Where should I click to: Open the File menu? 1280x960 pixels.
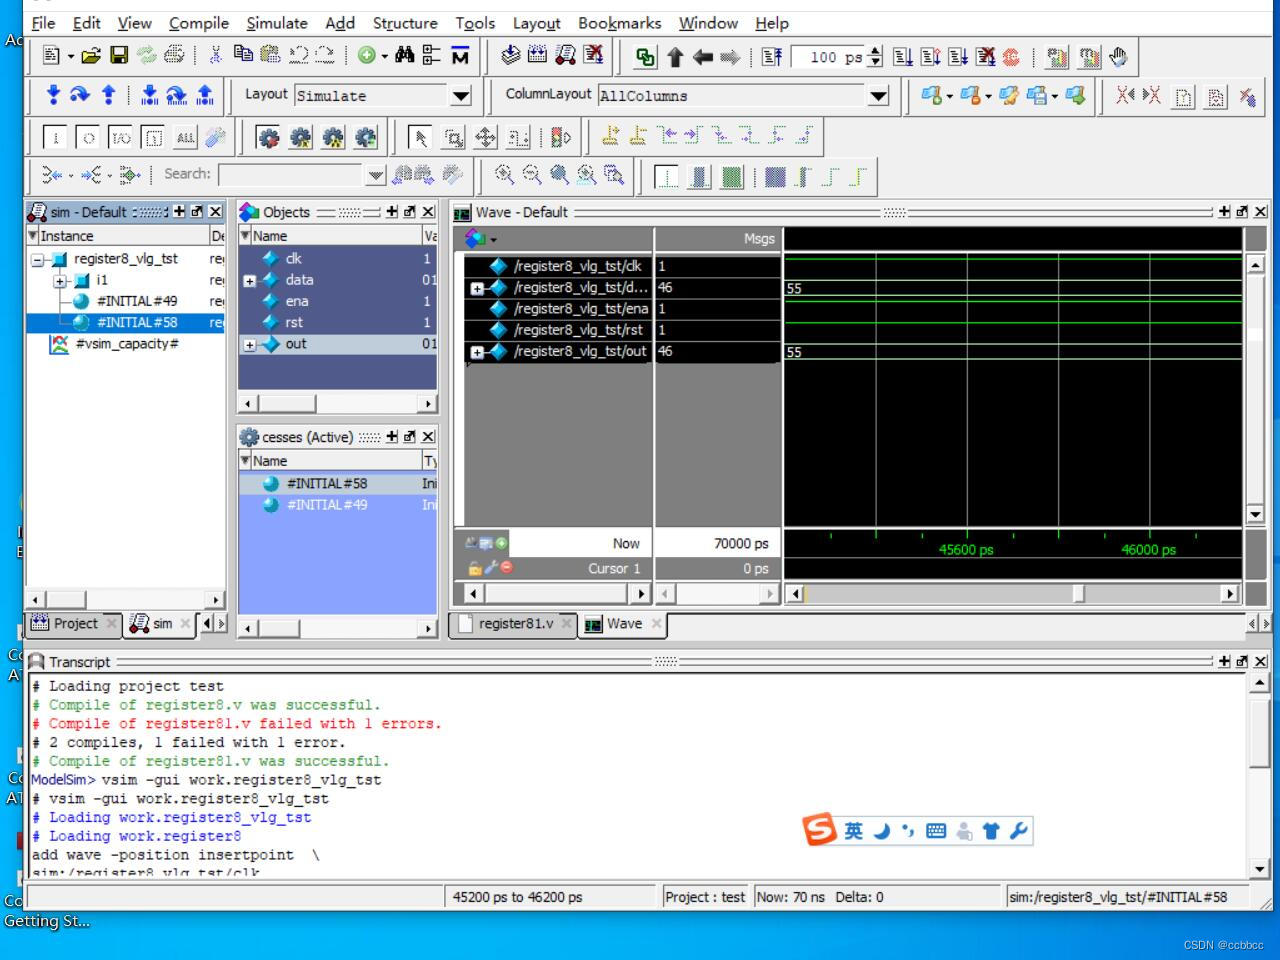pyautogui.click(x=43, y=23)
